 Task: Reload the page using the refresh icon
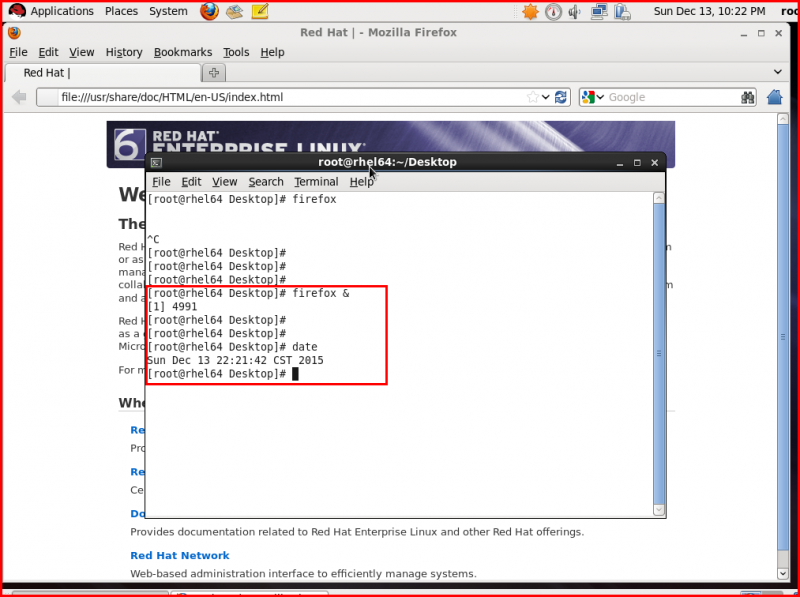pyautogui.click(x=561, y=97)
